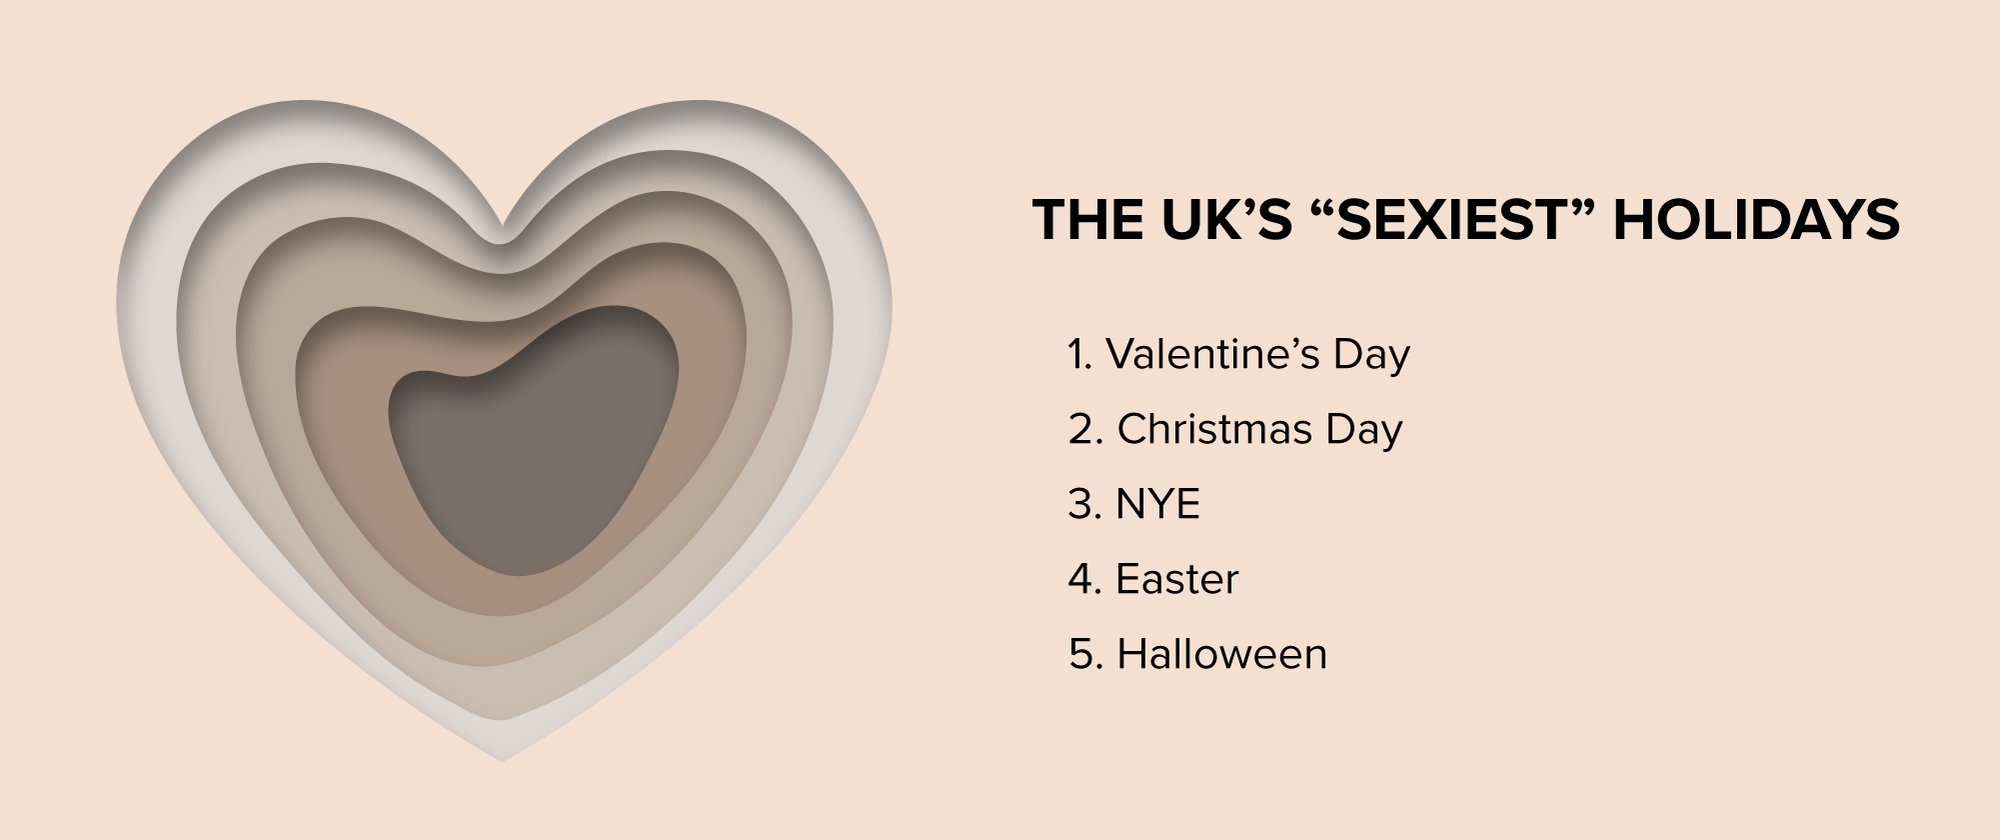
Task: Click the heading "The UK's Sexiest Holidays"
Action: (1466, 220)
